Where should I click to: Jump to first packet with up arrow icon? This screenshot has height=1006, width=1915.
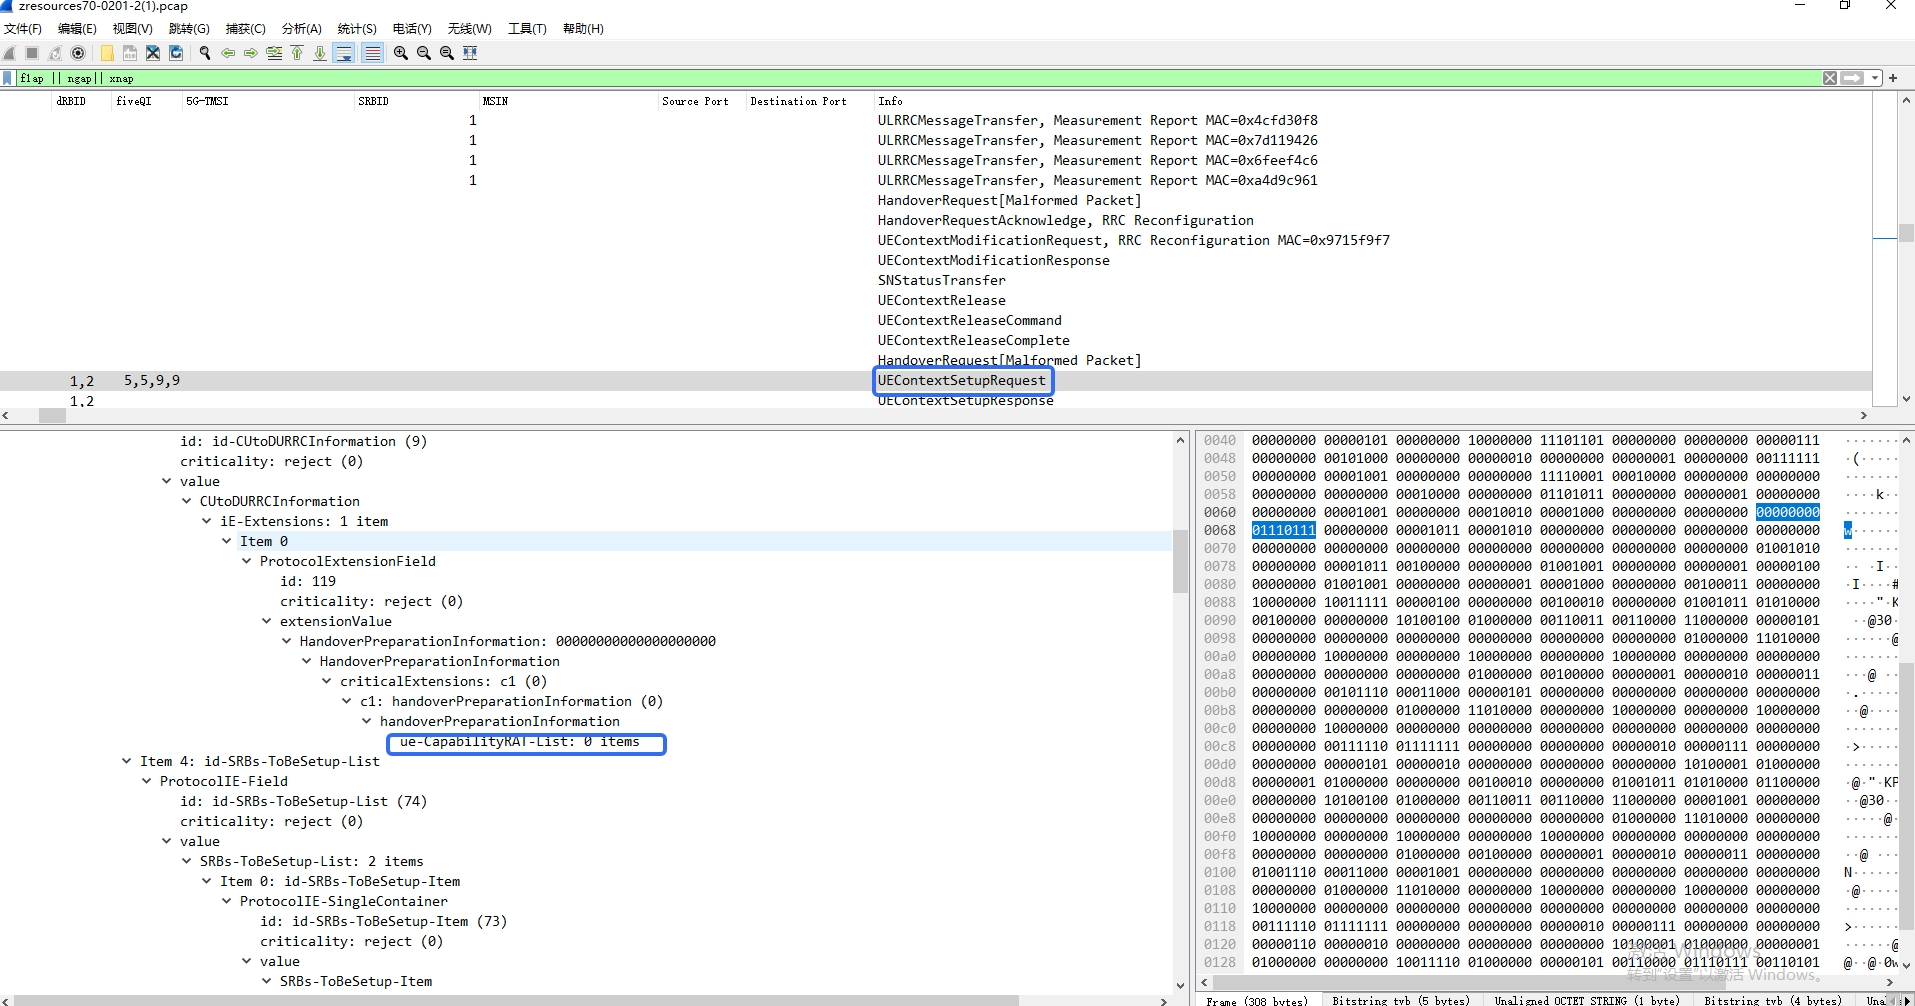(297, 53)
